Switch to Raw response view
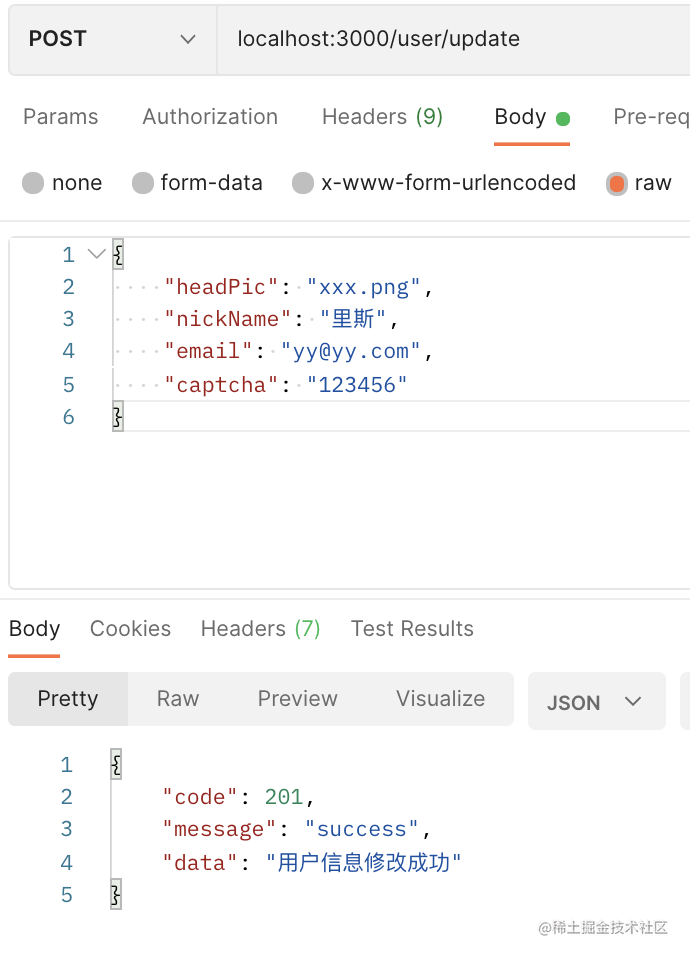 point(178,699)
